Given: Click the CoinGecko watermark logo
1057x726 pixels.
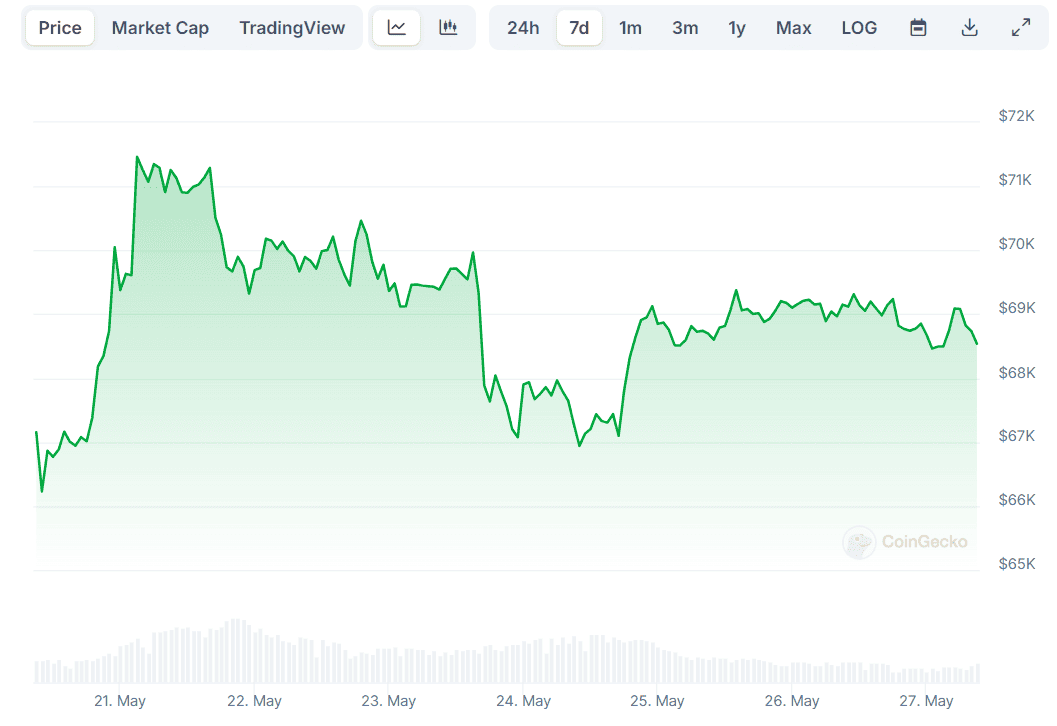Looking at the screenshot, I should point(906,542).
